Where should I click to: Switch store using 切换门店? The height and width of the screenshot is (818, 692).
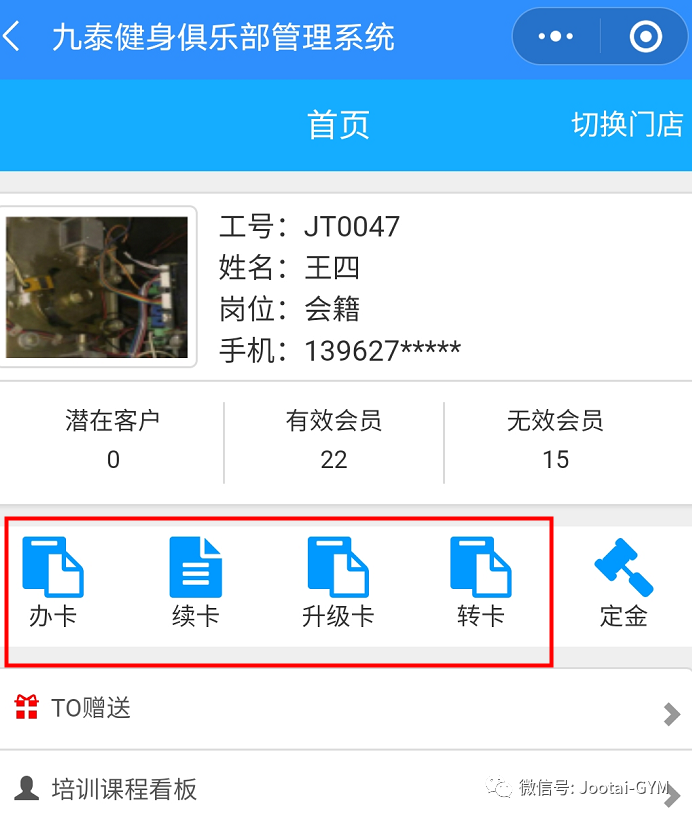pos(627,124)
